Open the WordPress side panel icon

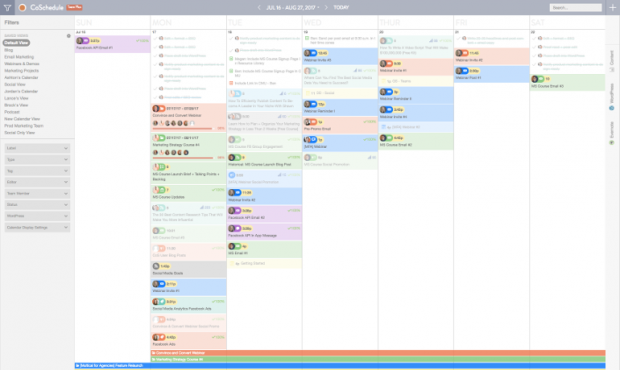tap(612, 108)
